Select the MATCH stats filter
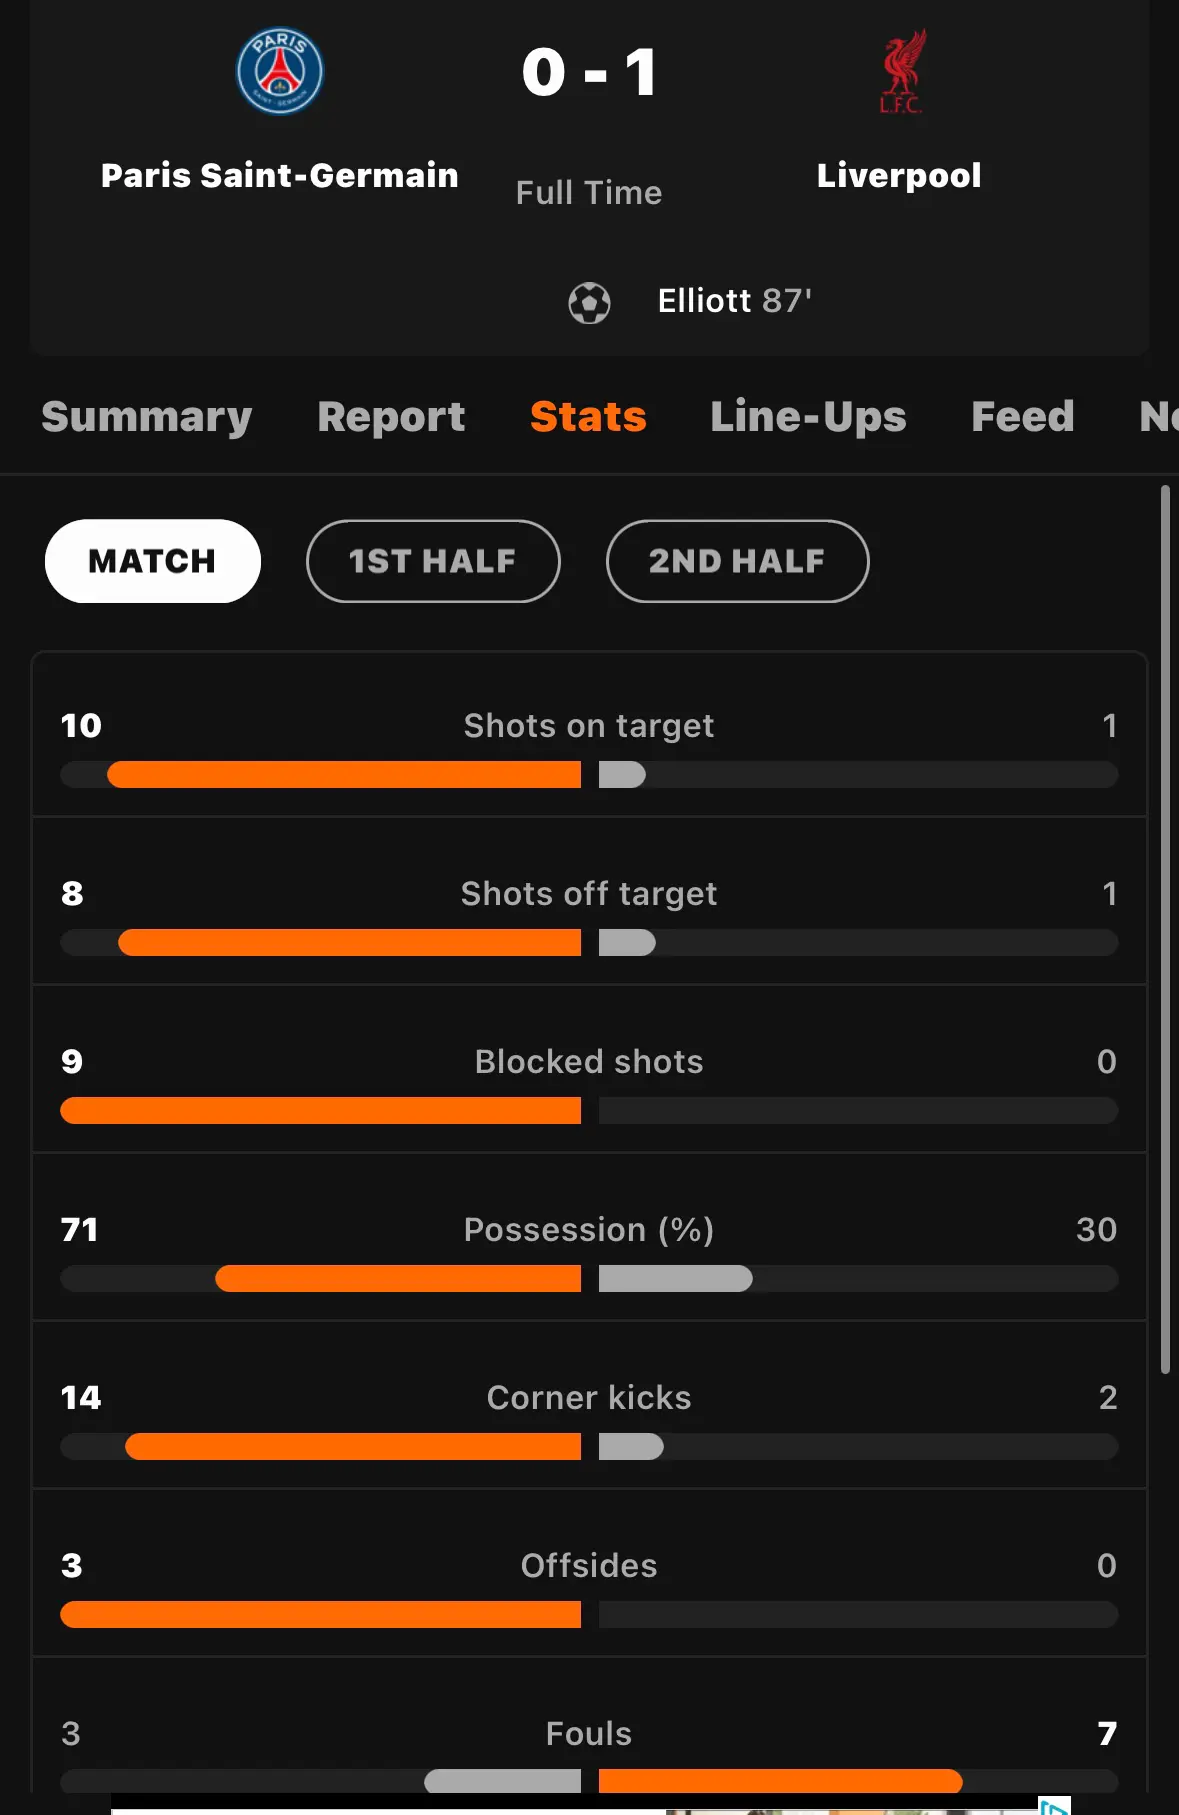 tap(153, 561)
